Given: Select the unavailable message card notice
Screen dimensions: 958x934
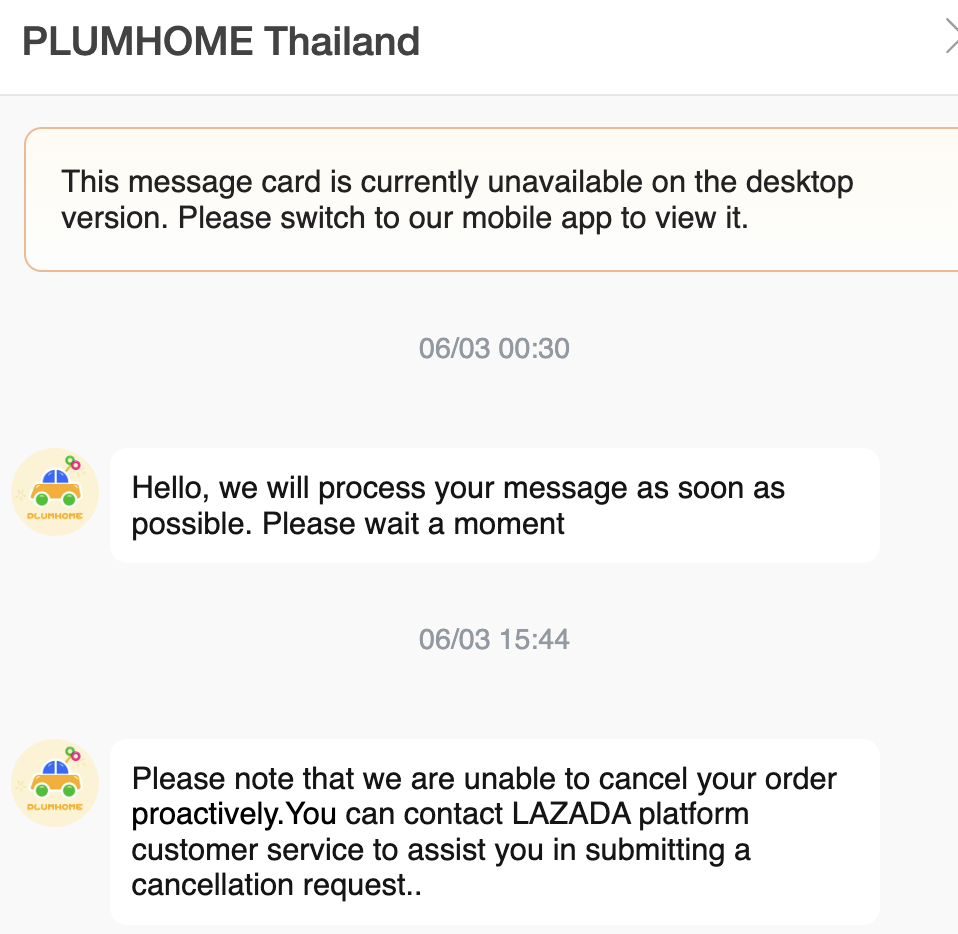Looking at the screenshot, I should point(490,200).
